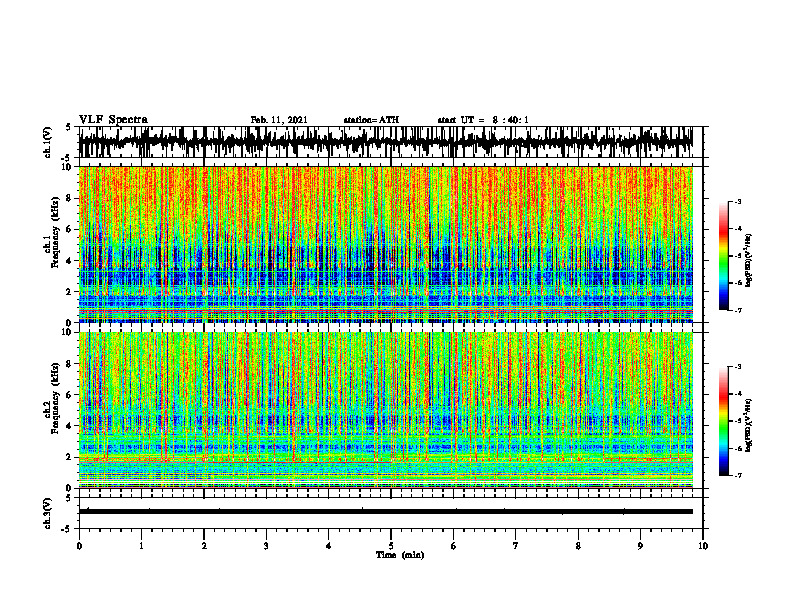Click the "ch.1(V)" waveform axis label
The width and height of the screenshot is (792, 612).
pos(48,142)
